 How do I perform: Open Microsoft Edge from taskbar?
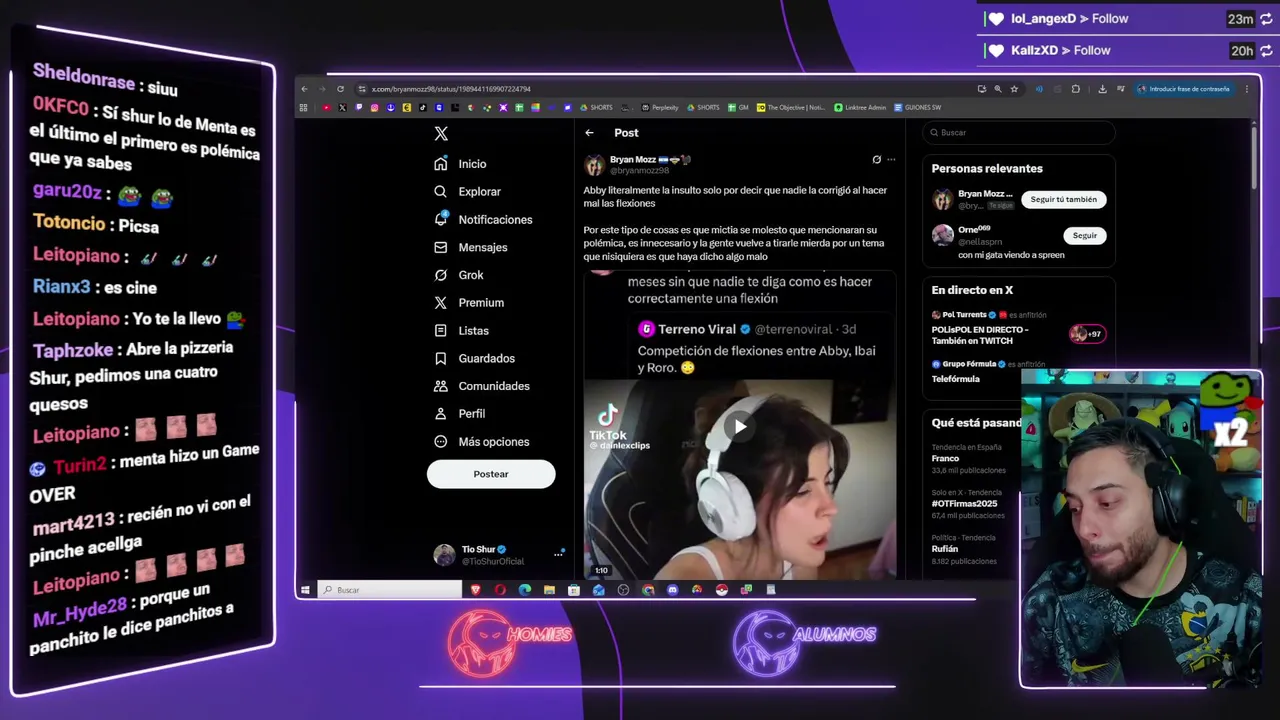(525, 590)
